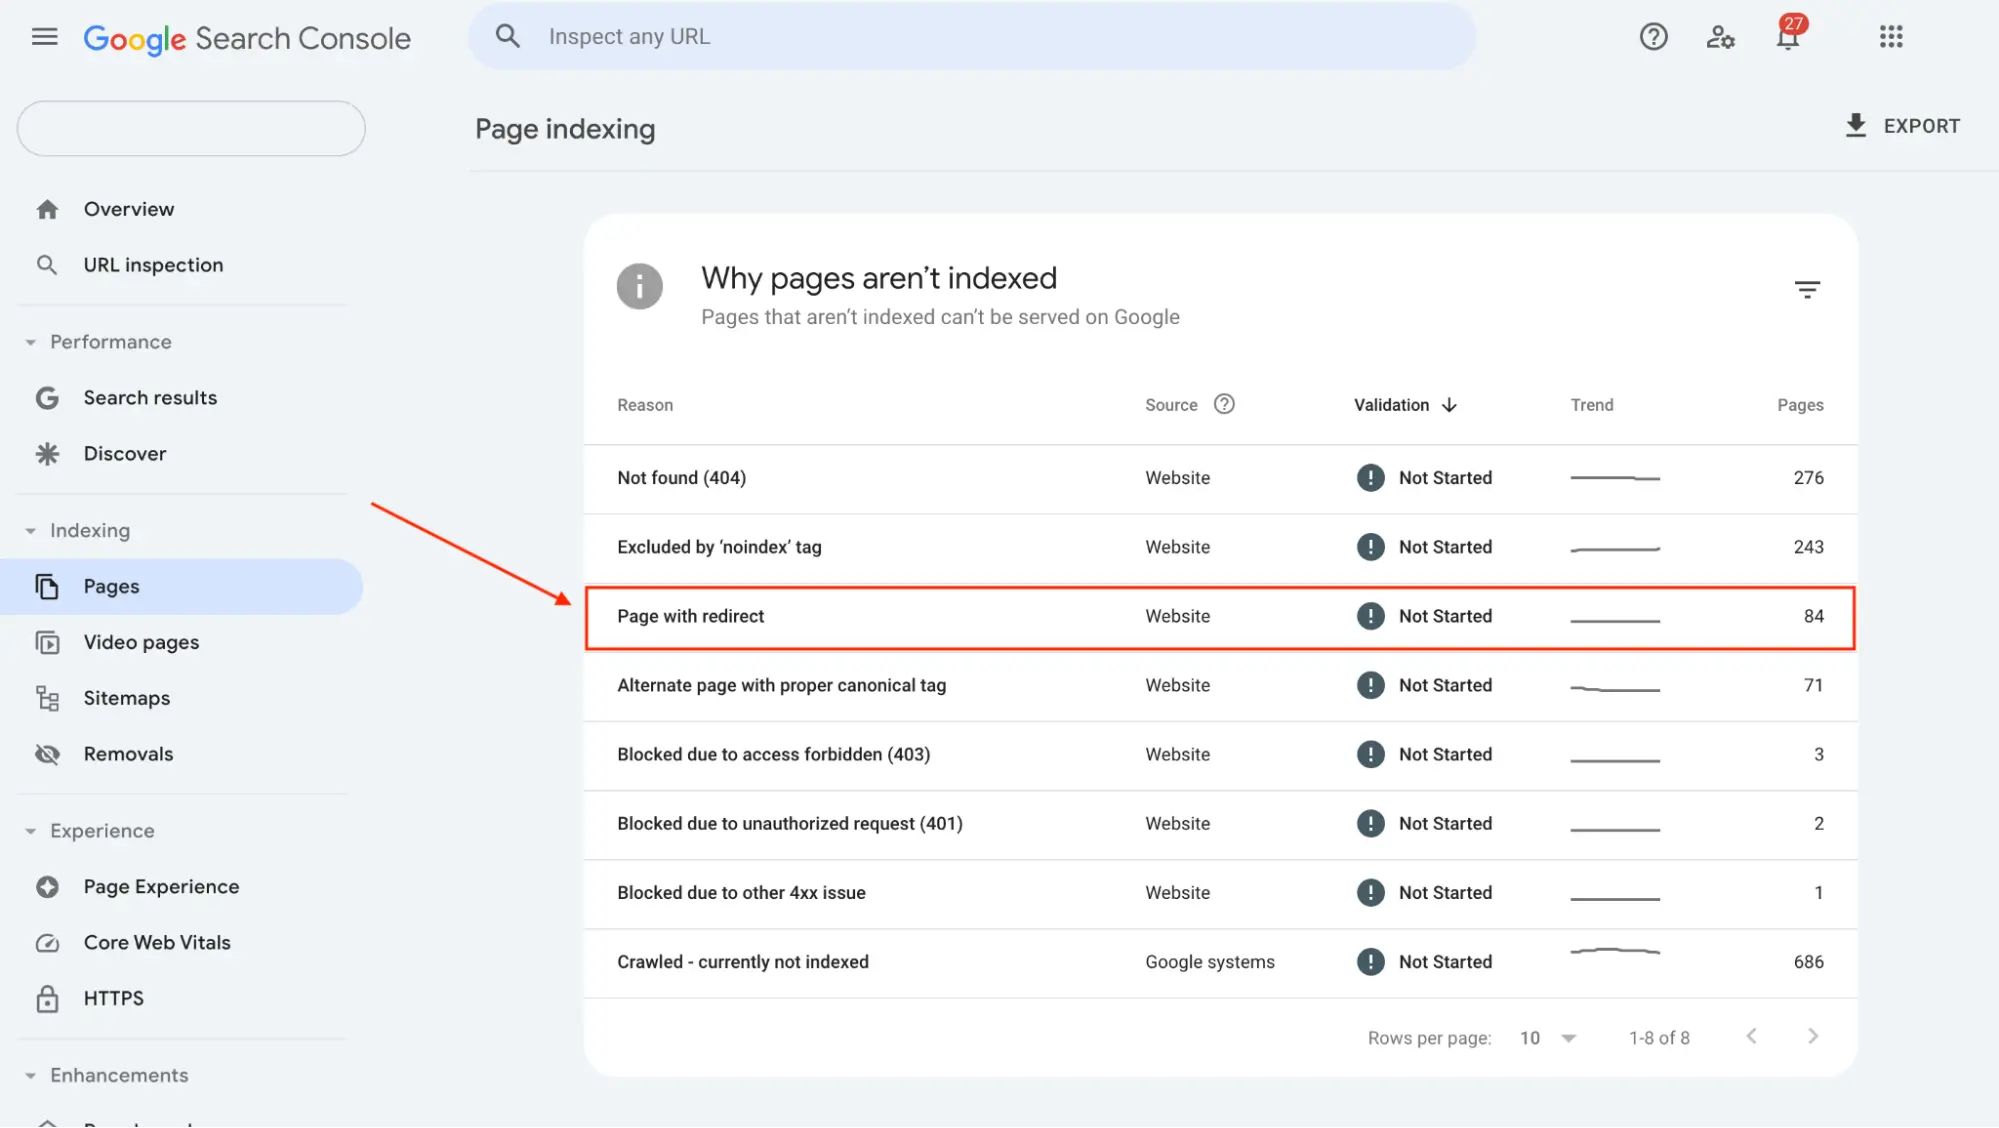
Task: Collapse the Performance section
Action: point(29,341)
